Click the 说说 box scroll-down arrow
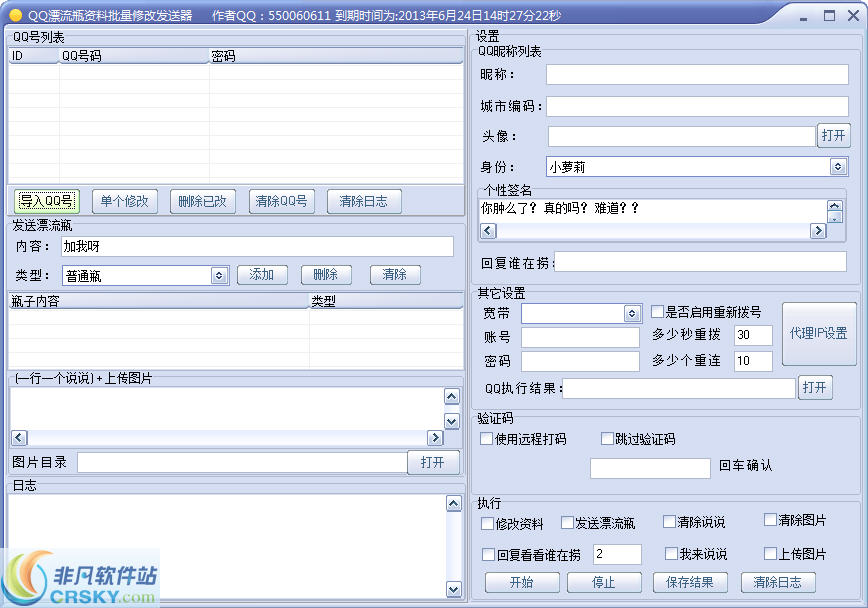The height and width of the screenshot is (608, 868). pos(452,421)
